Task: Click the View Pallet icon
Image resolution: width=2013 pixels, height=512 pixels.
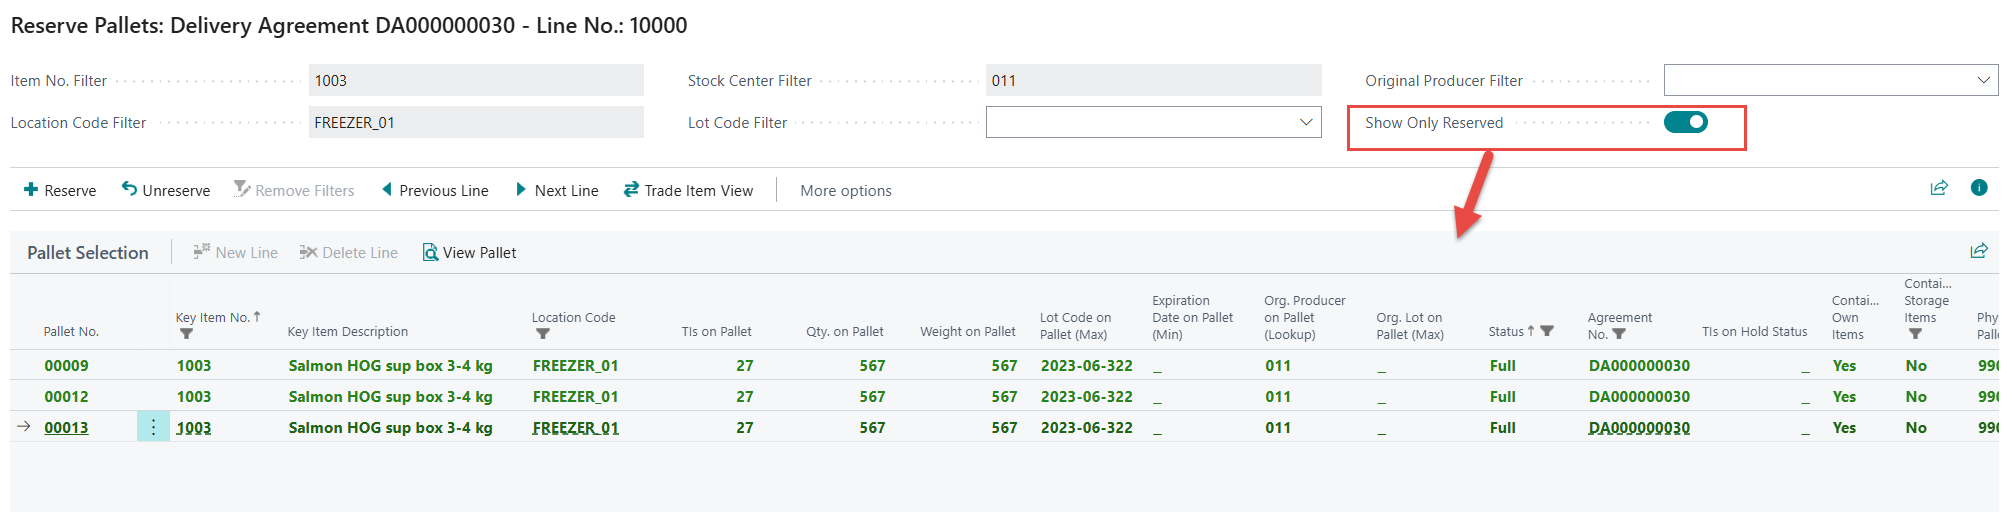Action: (430, 253)
